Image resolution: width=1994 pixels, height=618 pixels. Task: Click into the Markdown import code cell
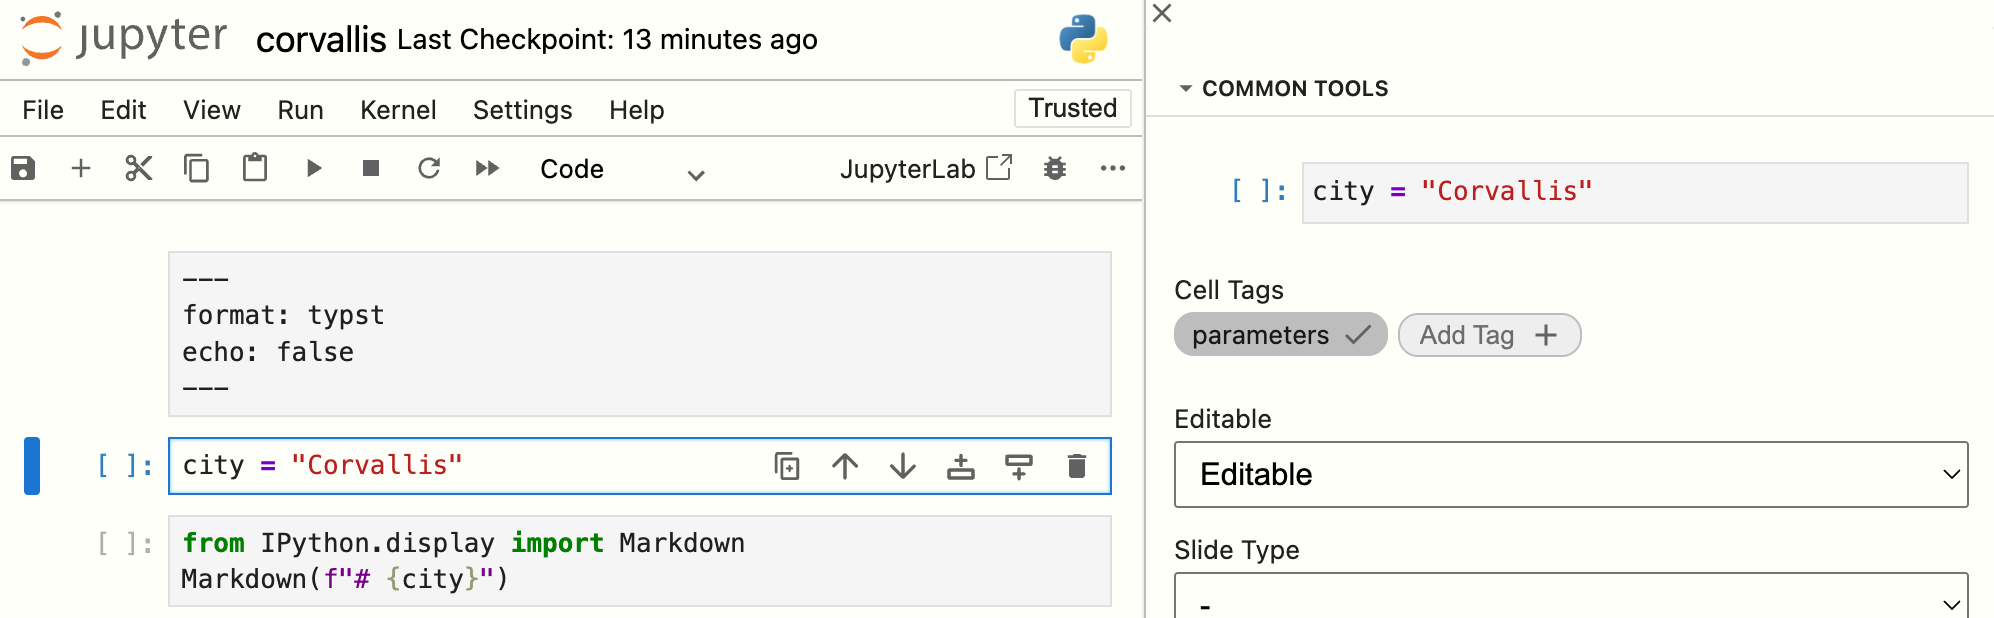click(640, 561)
